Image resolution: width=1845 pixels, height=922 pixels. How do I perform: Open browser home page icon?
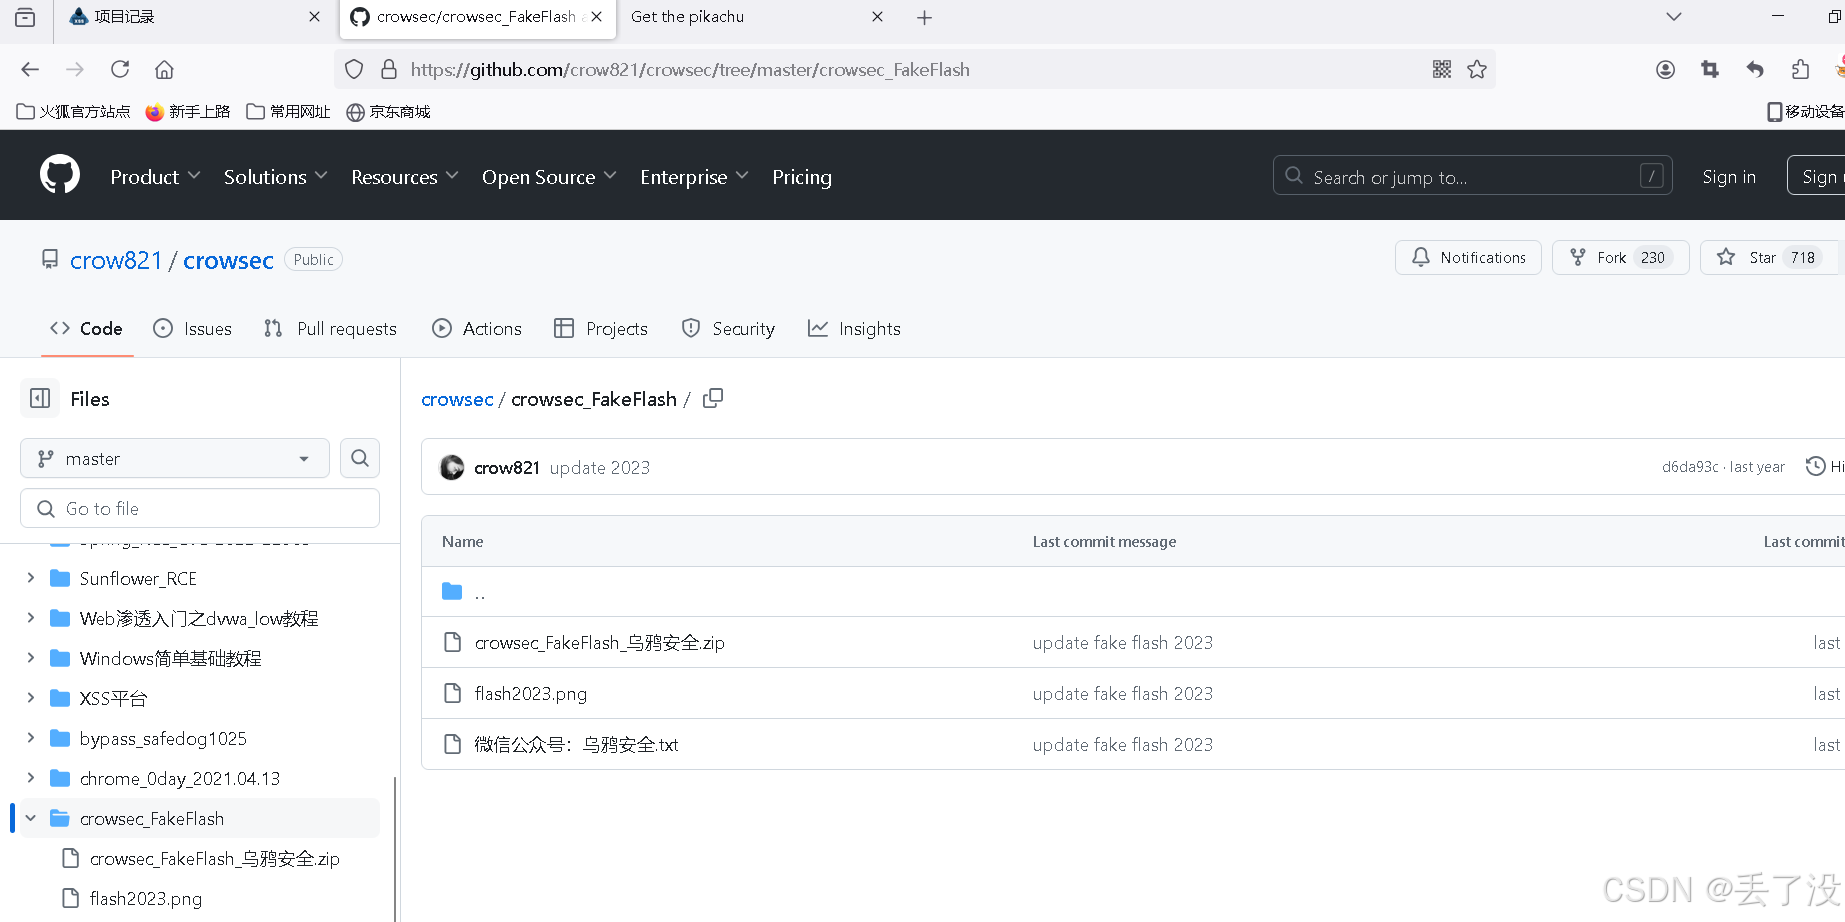coord(164,69)
